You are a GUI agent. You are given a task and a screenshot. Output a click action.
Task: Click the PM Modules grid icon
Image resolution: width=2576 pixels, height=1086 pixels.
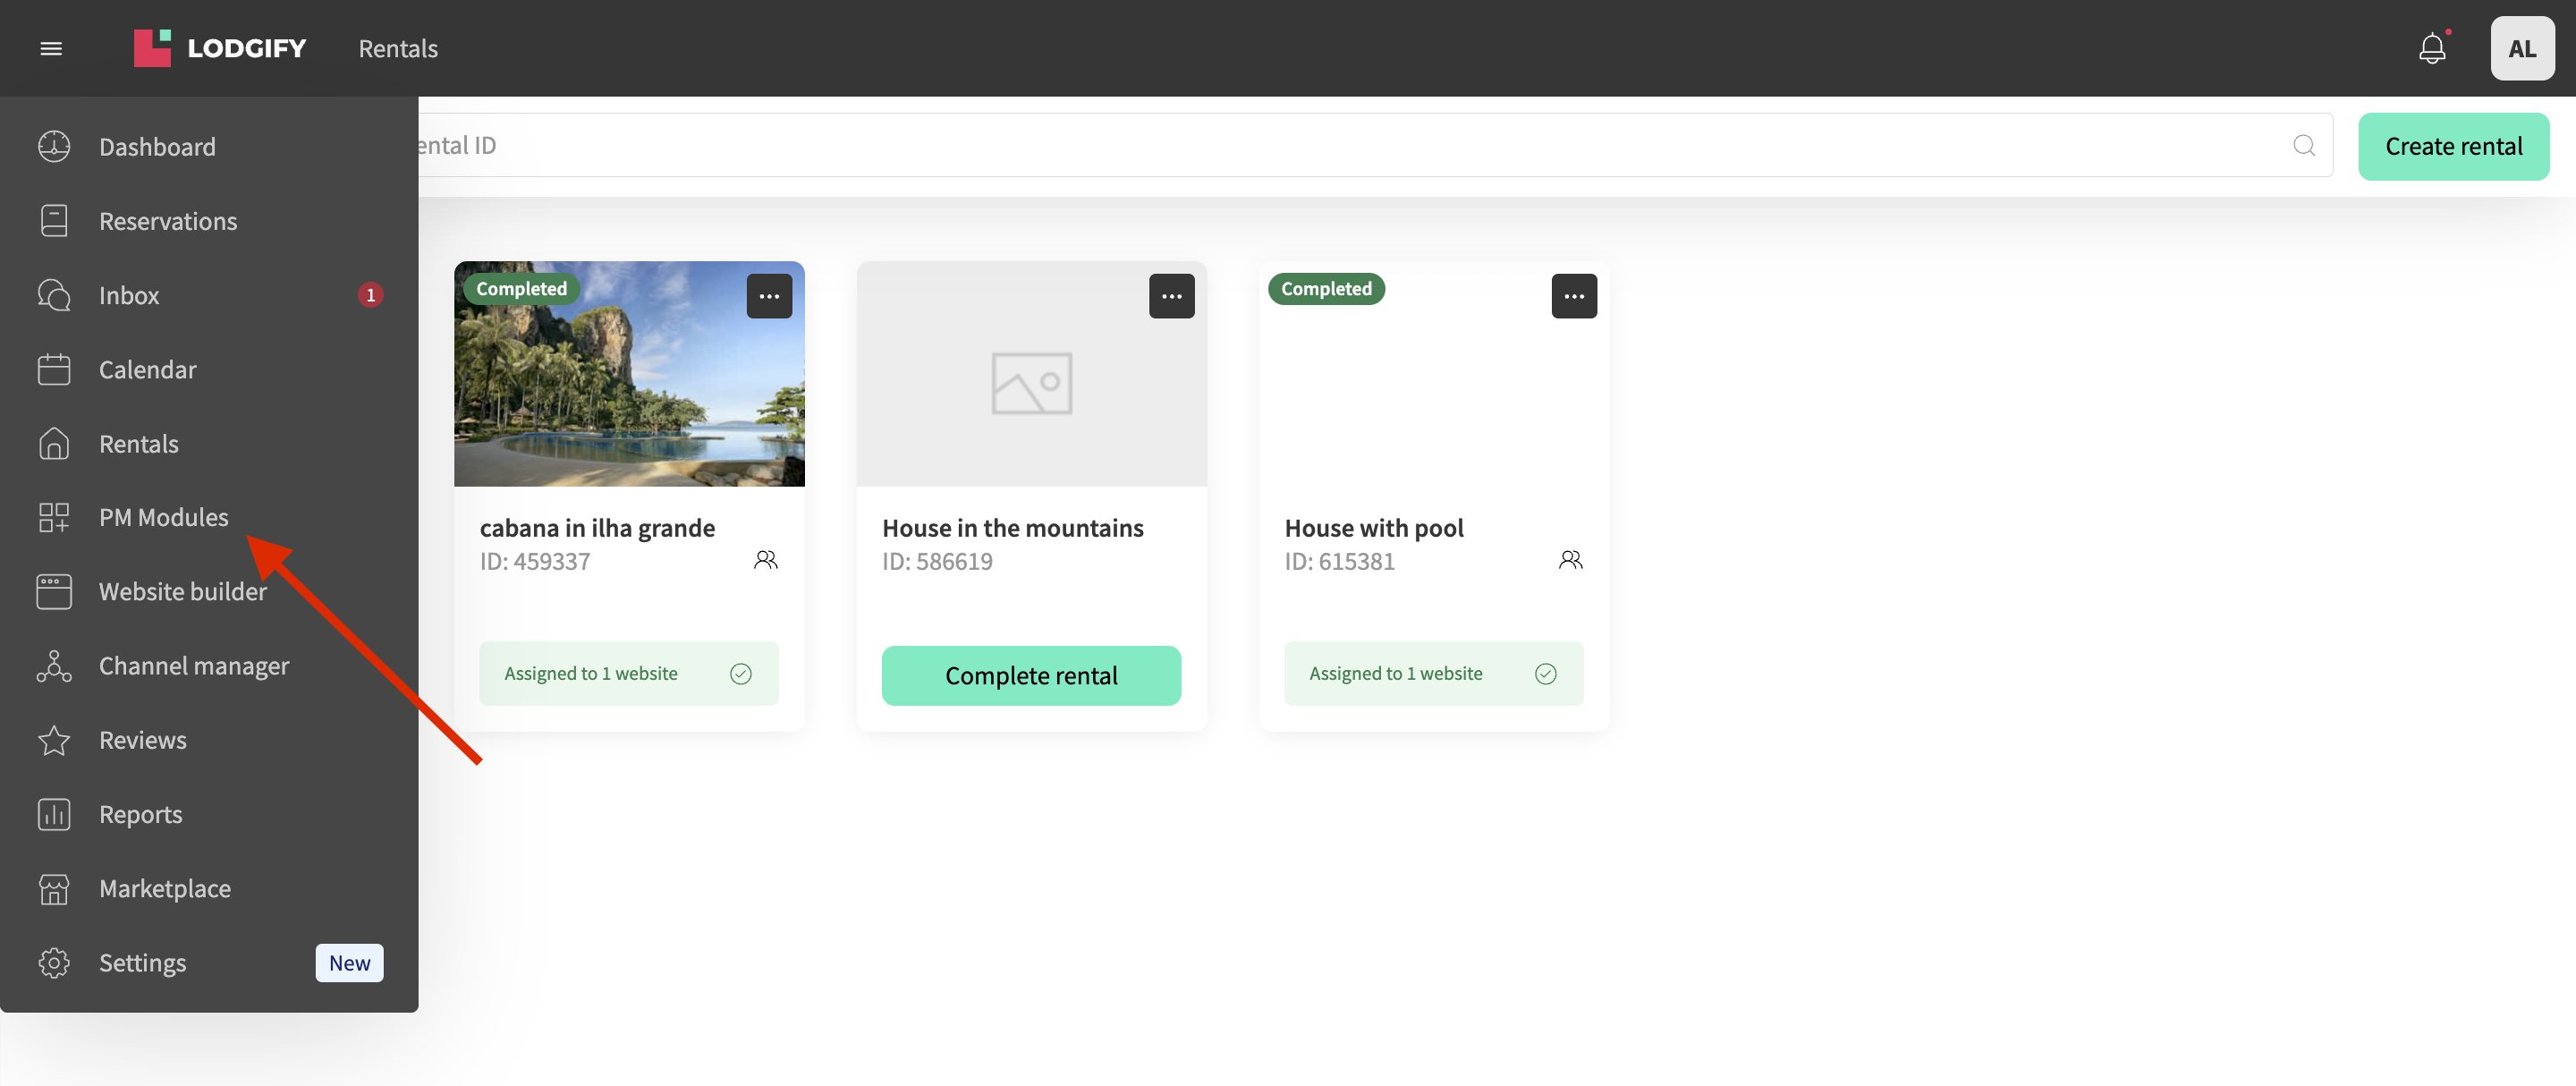(x=54, y=517)
